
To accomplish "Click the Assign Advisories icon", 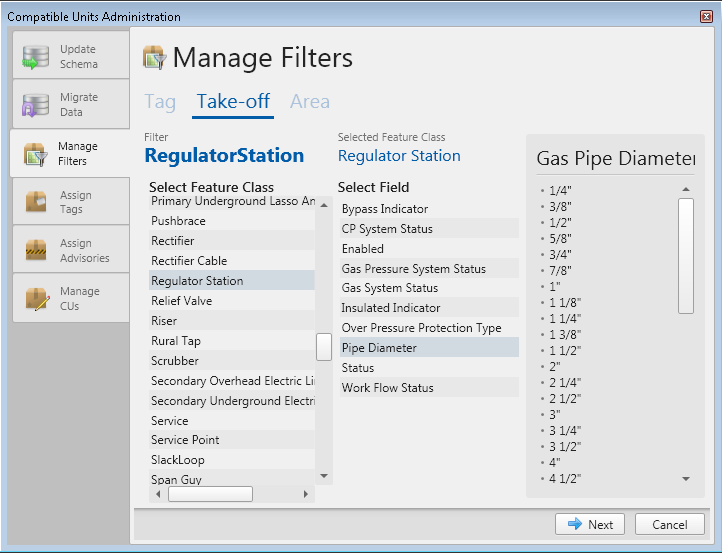I will pyautogui.click(x=36, y=250).
